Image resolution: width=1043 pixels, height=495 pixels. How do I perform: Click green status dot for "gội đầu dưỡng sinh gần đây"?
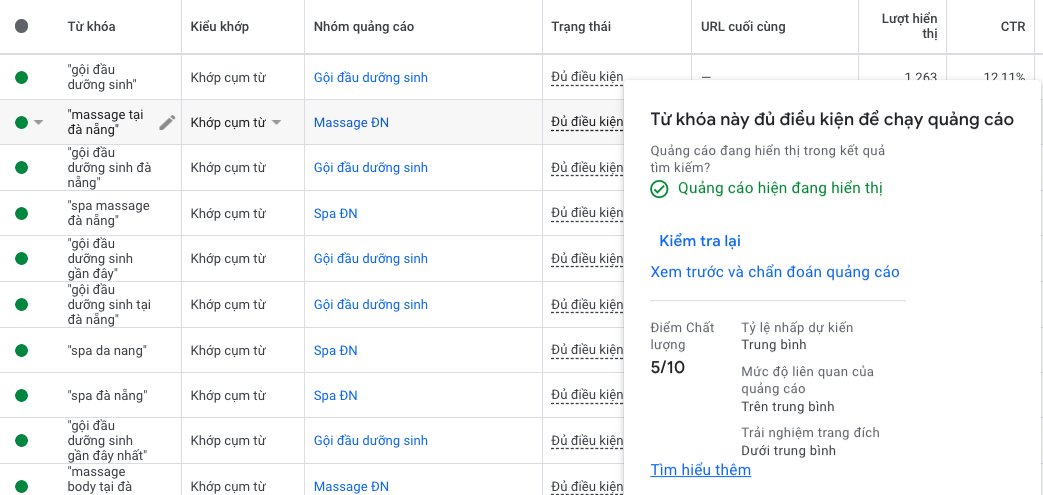click(22, 259)
